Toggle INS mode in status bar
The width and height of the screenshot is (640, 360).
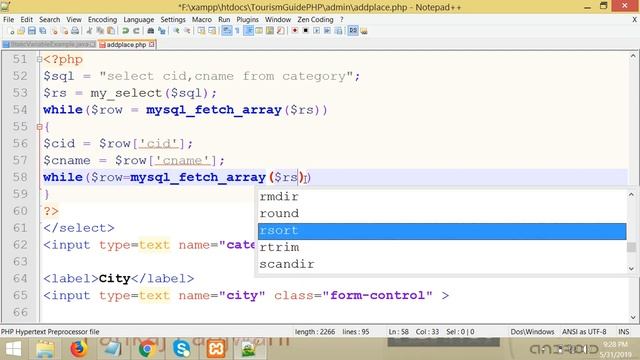tap(624, 332)
